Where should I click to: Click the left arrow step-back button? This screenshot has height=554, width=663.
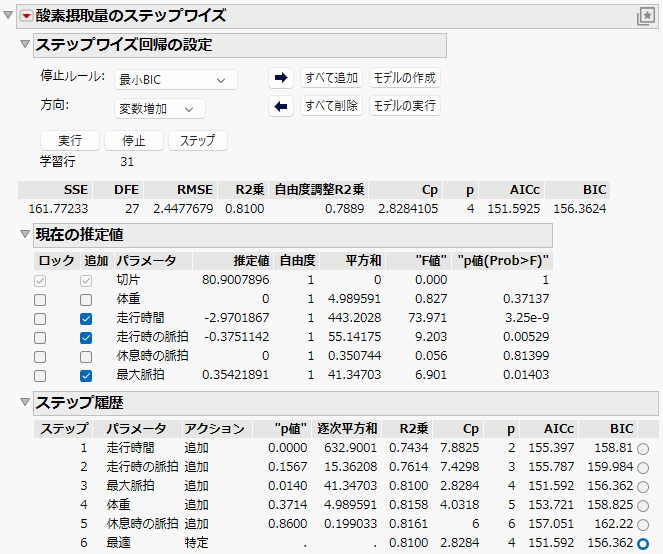281,106
